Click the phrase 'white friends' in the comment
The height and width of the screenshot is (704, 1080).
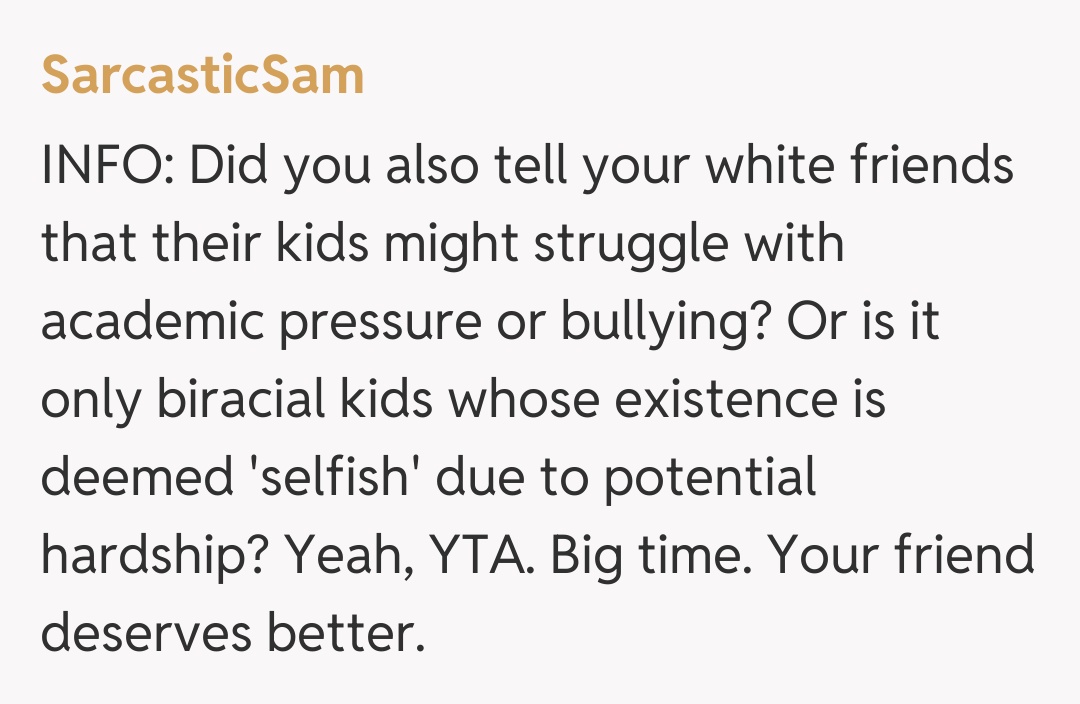pyautogui.click(x=860, y=167)
